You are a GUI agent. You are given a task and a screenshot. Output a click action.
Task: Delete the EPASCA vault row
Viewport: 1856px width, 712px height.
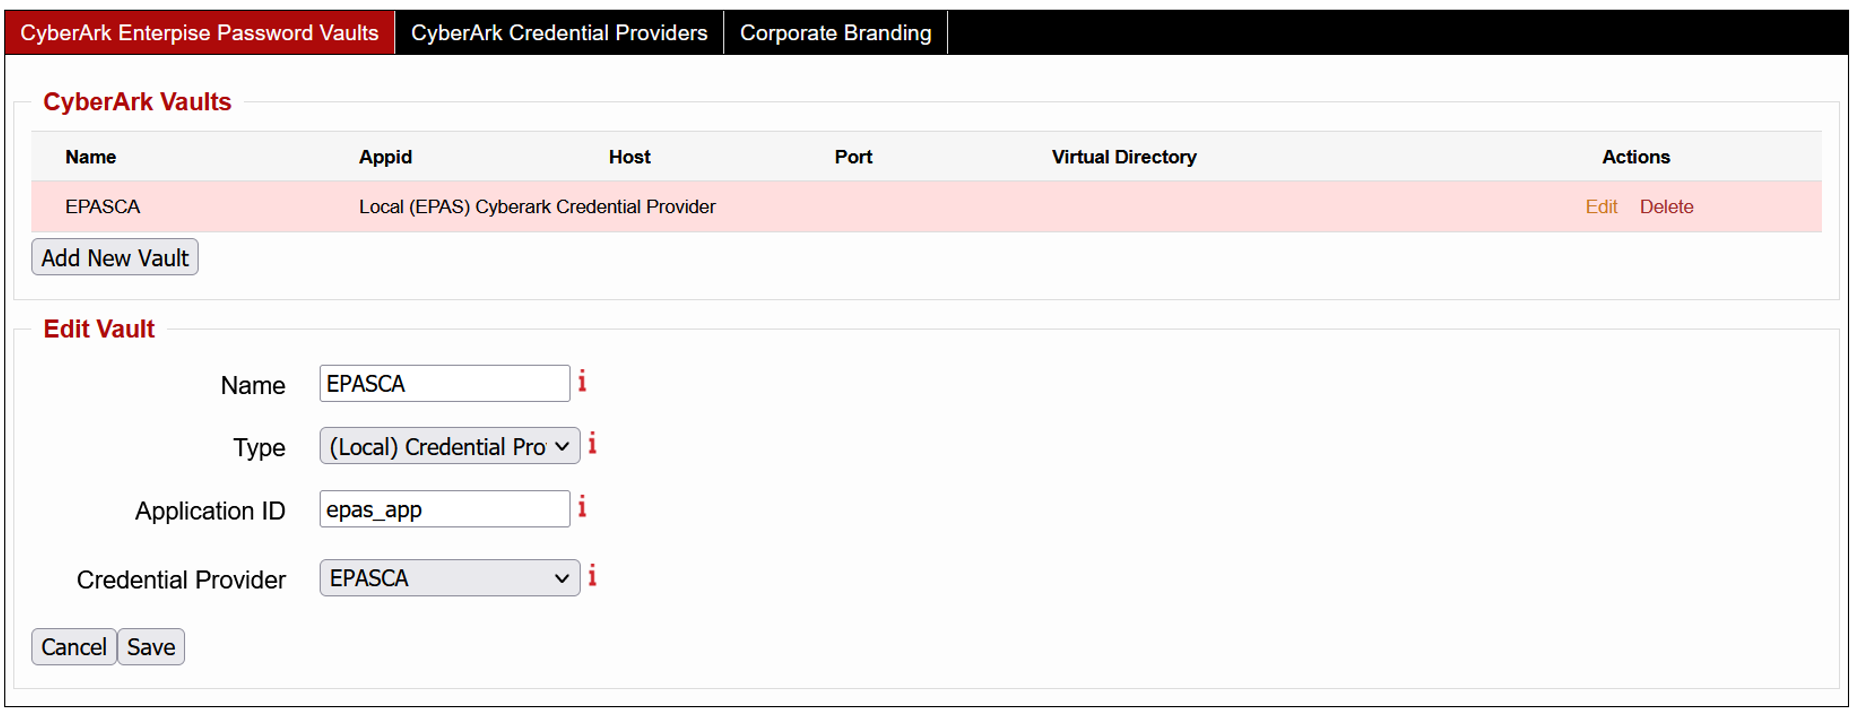click(1666, 207)
